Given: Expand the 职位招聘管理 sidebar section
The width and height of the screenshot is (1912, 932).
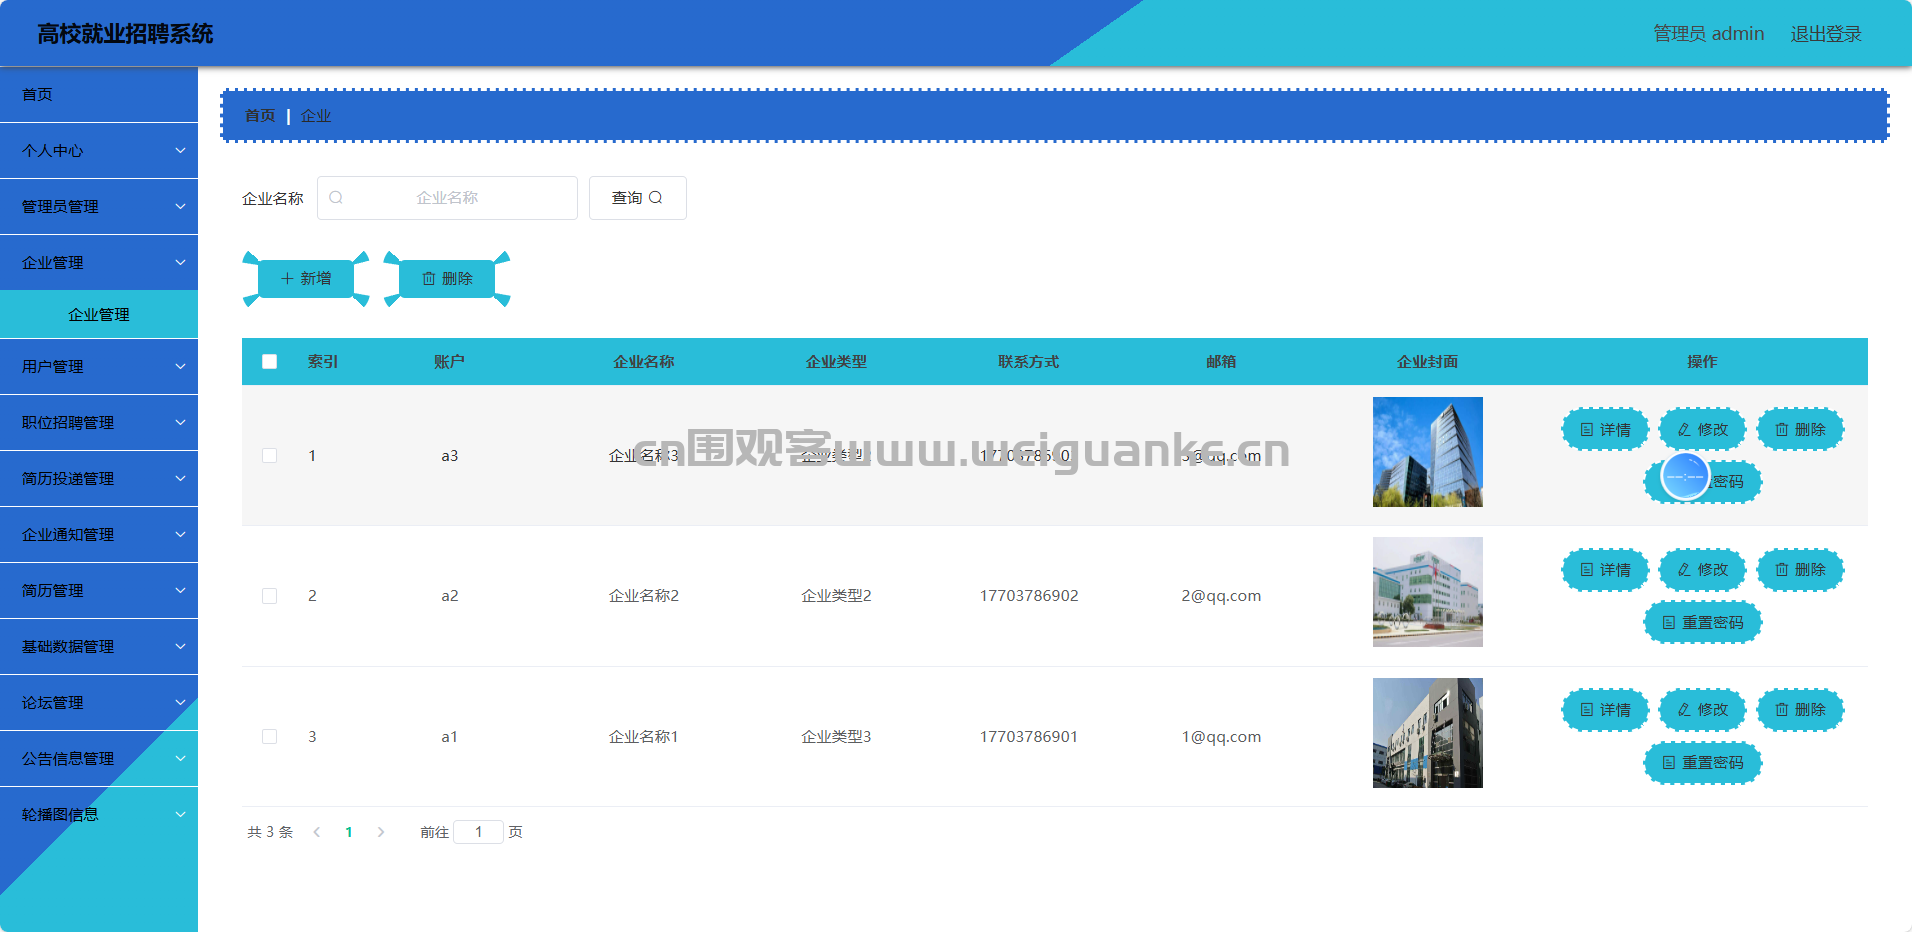Looking at the screenshot, I should [x=99, y=423].
